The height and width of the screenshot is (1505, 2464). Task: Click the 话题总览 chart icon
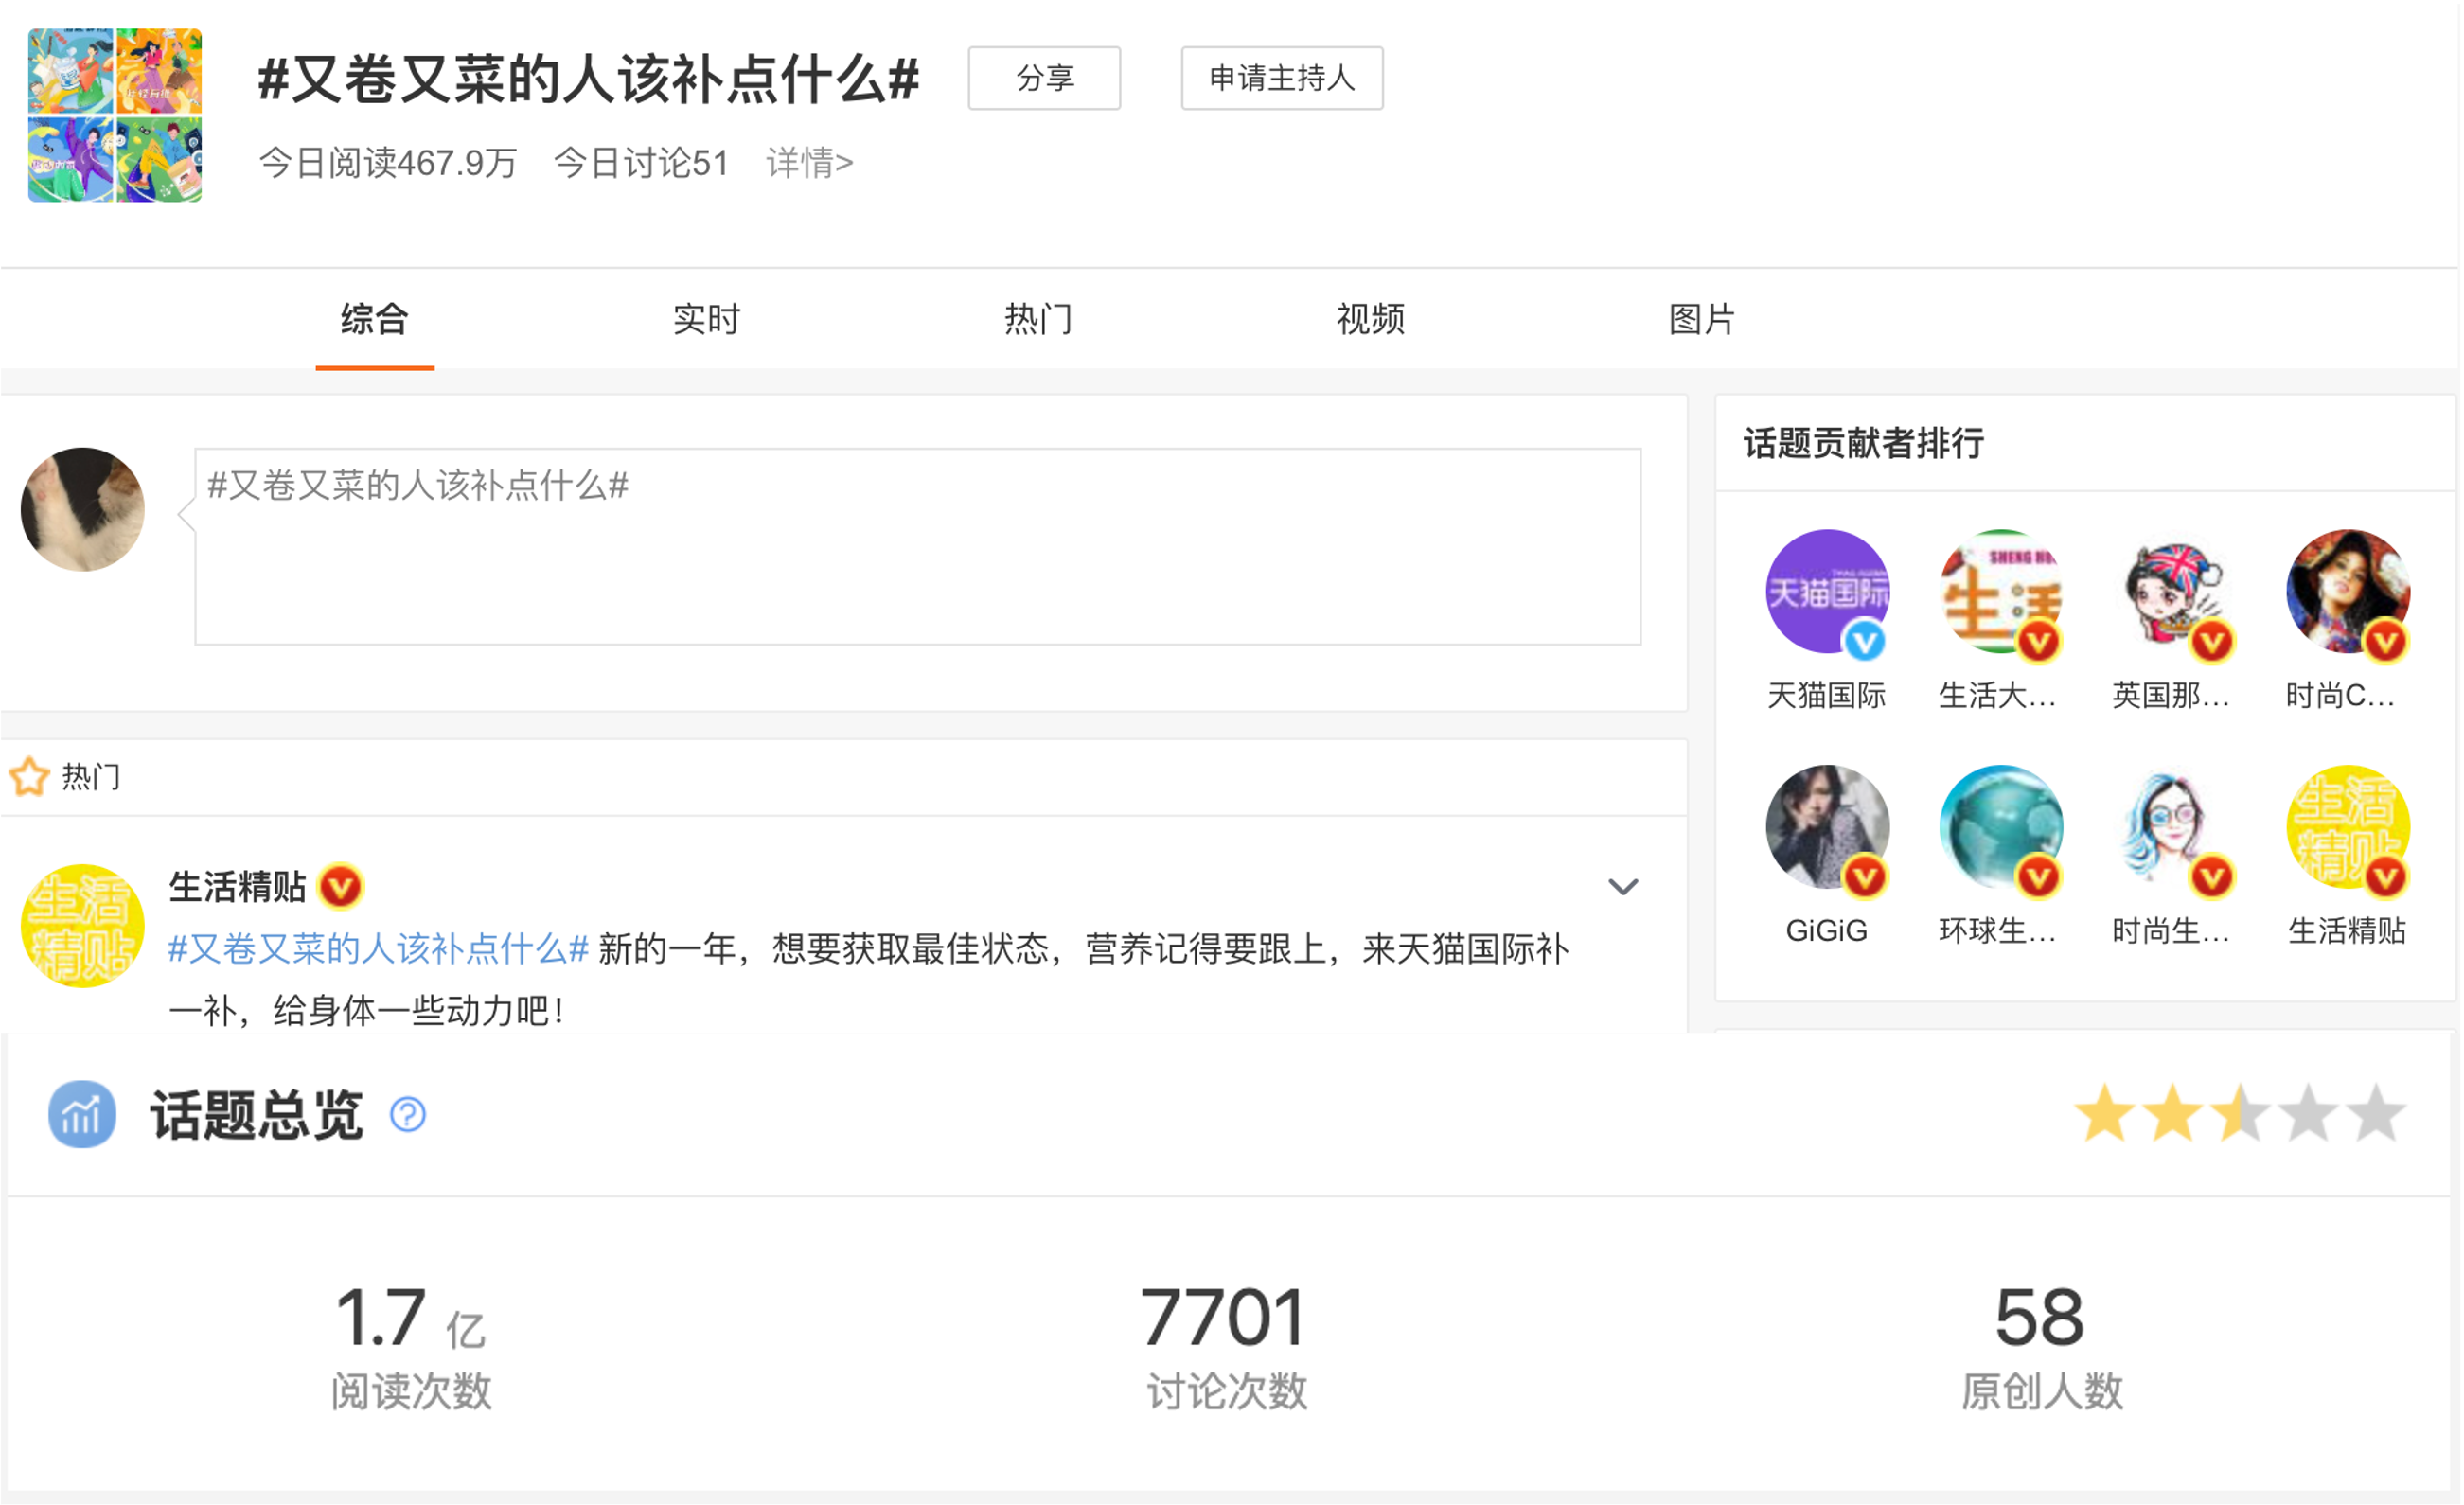tap(81, 1112)
